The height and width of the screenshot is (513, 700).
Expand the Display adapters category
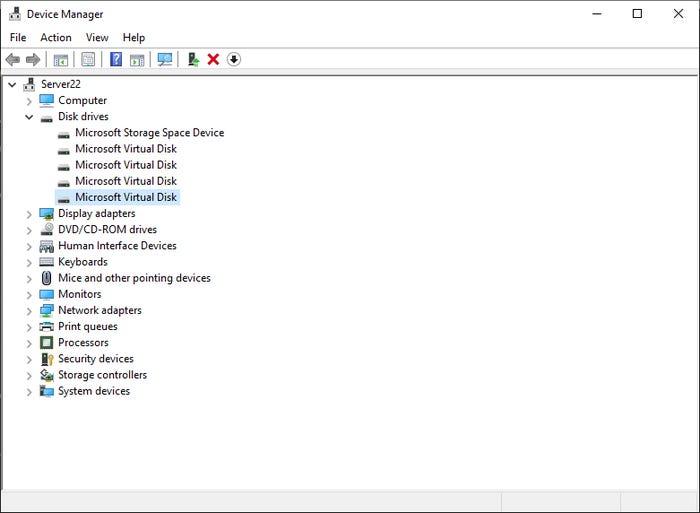(x=29, y=214)
